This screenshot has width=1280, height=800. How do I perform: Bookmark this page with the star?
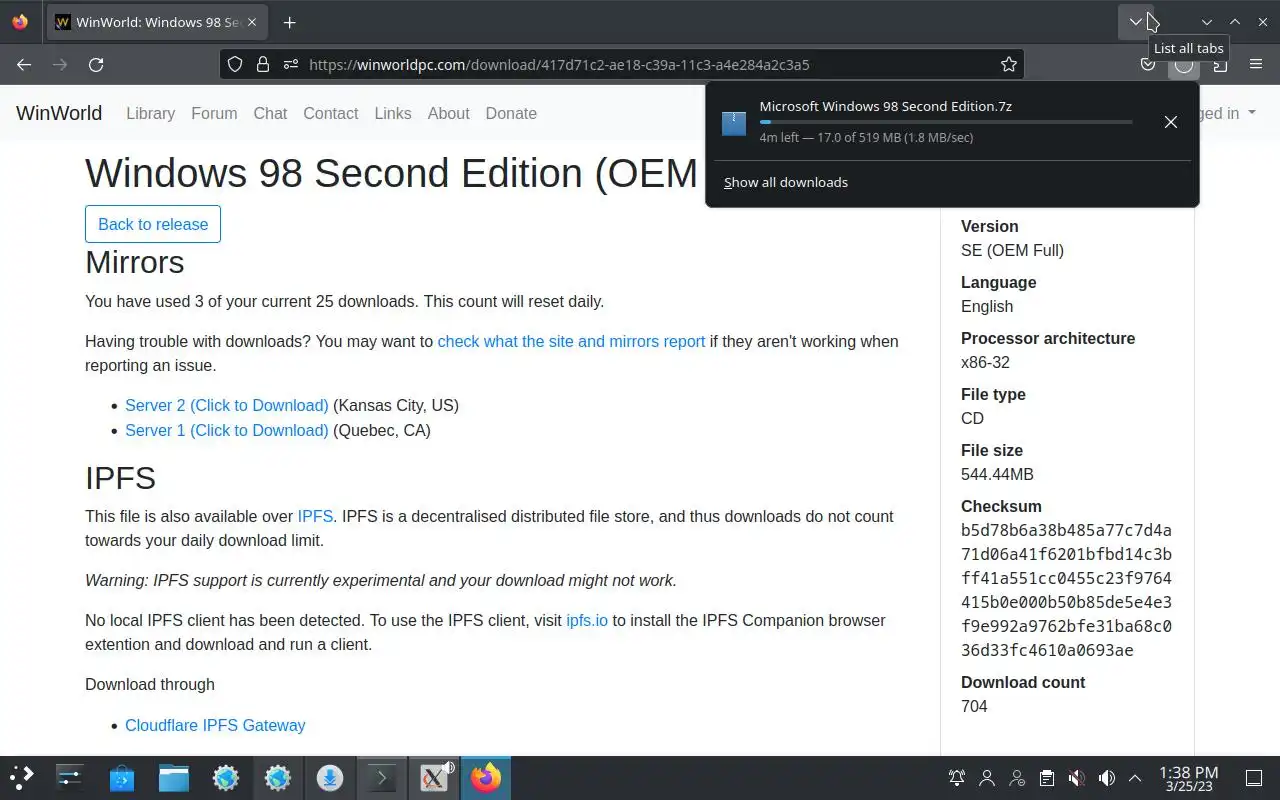[1009, 64]
